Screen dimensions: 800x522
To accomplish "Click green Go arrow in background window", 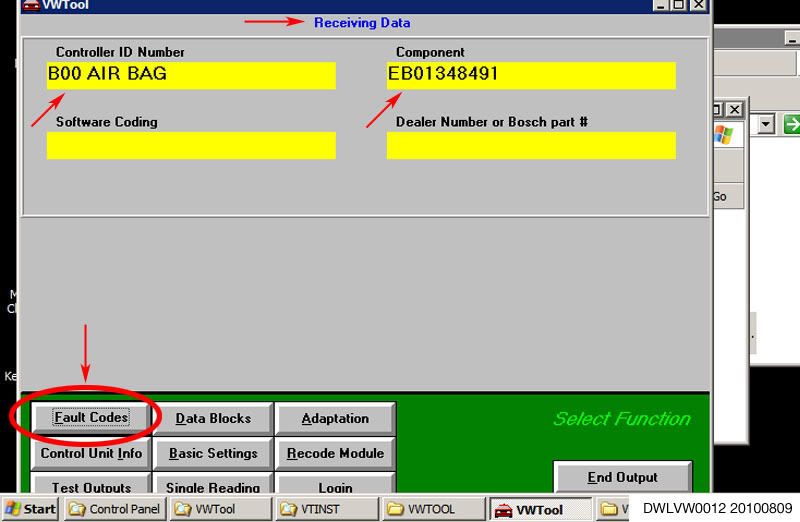I will tap(791, 124).
